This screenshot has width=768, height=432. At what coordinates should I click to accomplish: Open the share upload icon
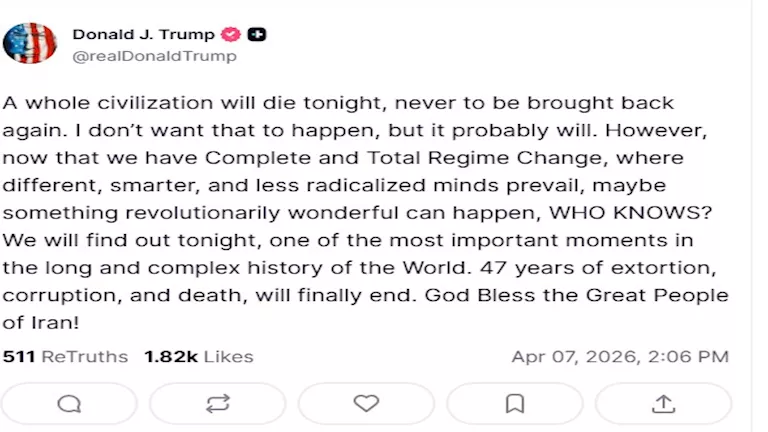pos(663,403)
